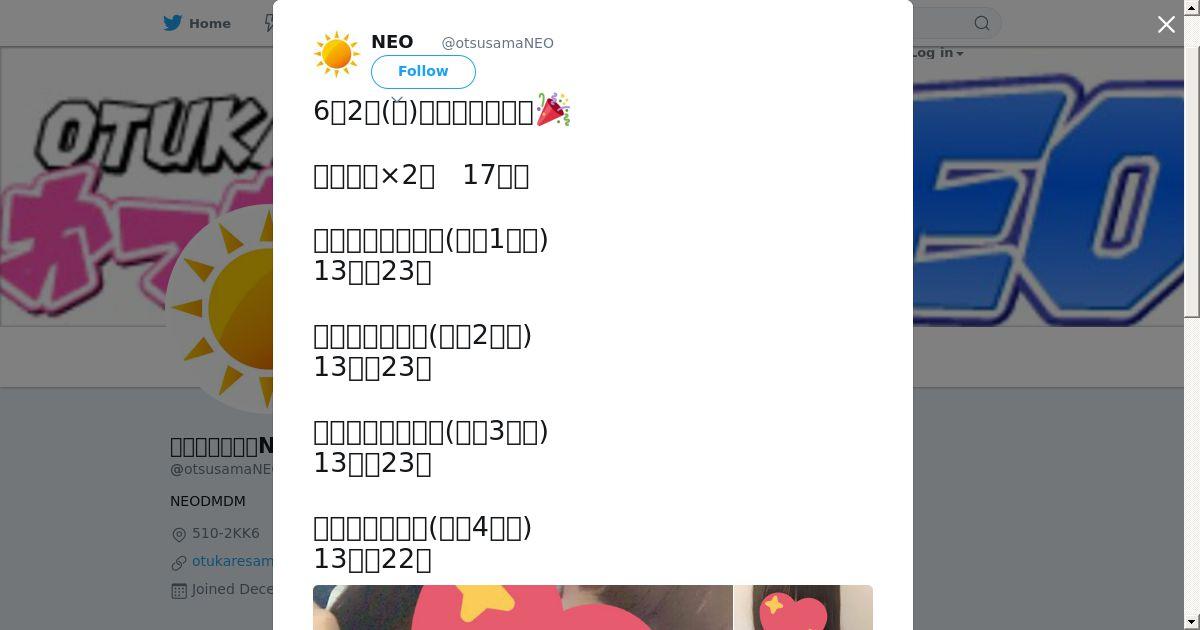The height and width of the screenshot is (630, 1200).
Task: Click the calendar Joined icon
Action: (179, 590)
